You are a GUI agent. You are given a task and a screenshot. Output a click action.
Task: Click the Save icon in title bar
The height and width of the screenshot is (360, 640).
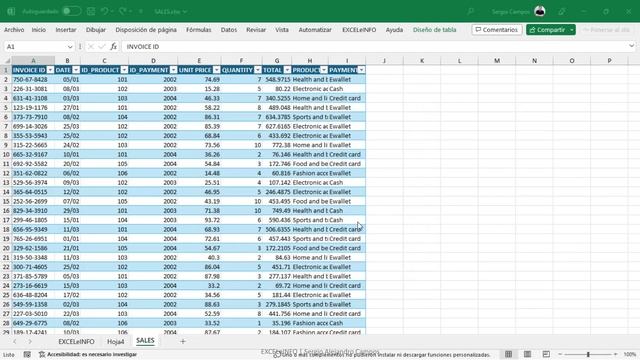(x=91, y=11)
